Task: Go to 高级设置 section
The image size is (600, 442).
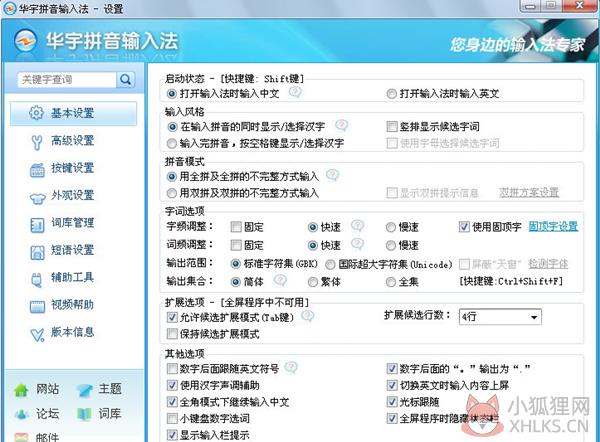Action: (73, 140)
